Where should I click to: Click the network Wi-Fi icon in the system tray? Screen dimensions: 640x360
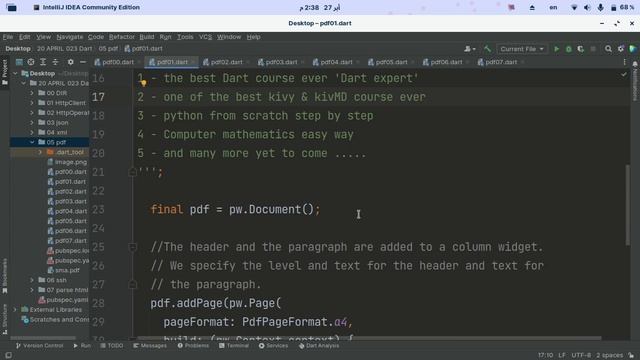[x=574, y=7]
